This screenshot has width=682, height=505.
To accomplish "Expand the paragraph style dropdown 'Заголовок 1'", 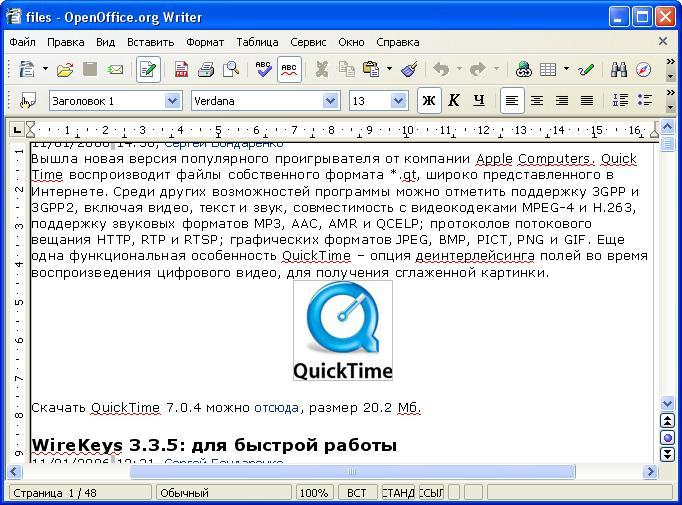I will point(172,101).
